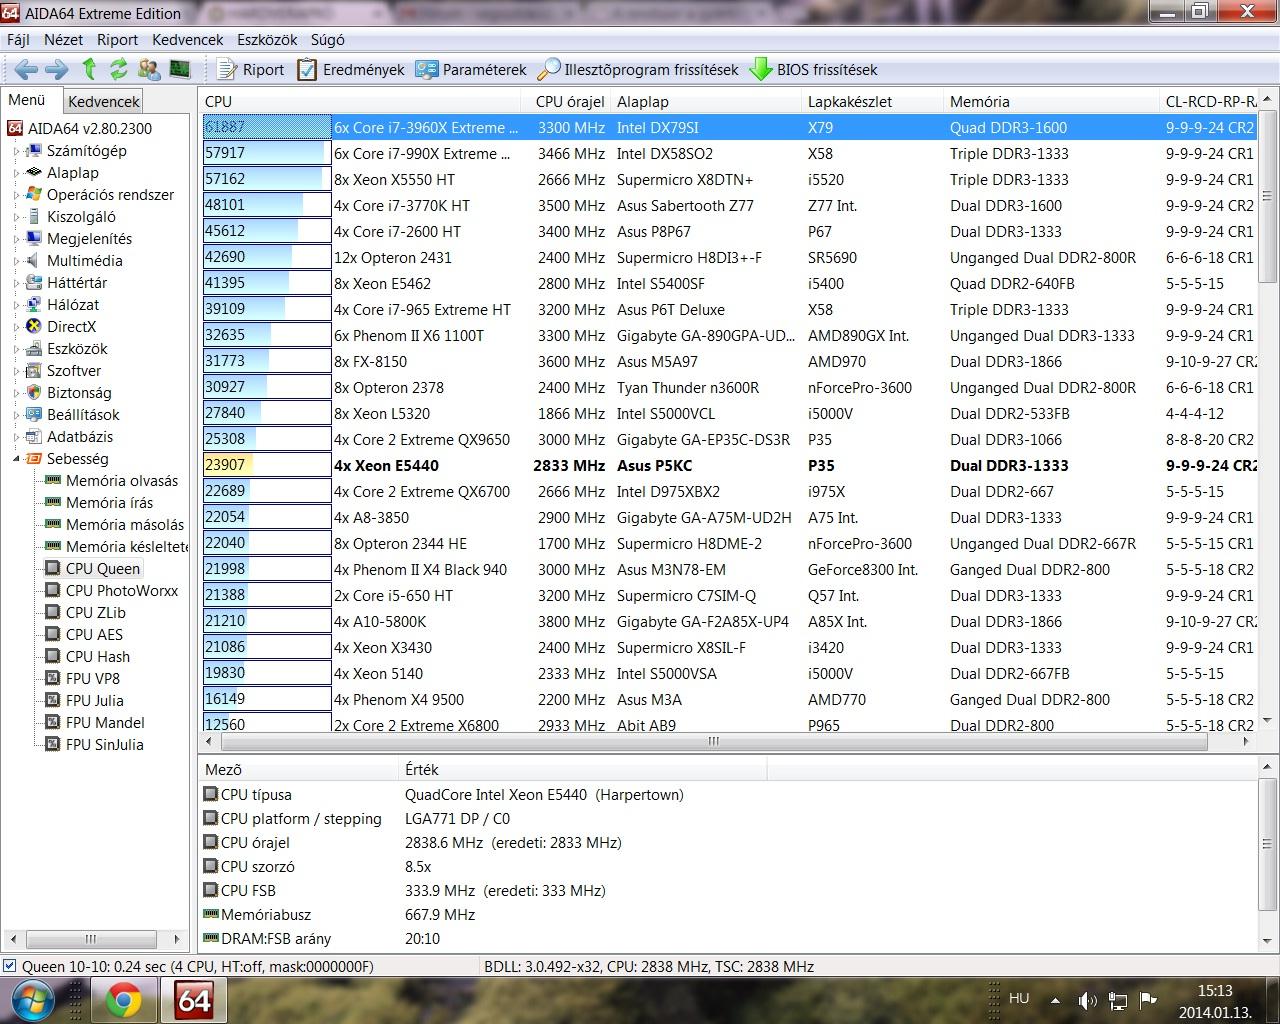Image resolution: width=1280 pixels, height=1024 pixels.
Task: Expand the Eszközök node arrow
Action: pos(16,349)
